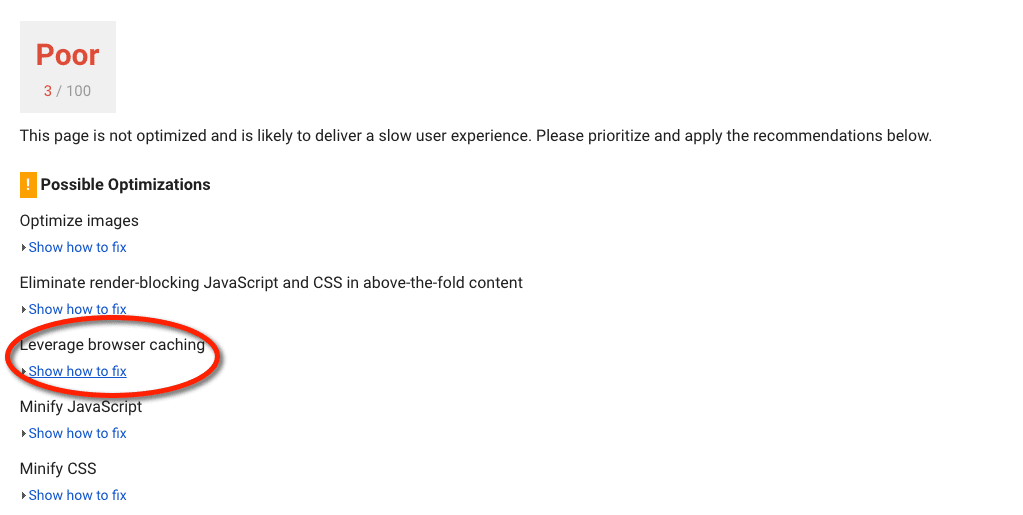Click the Eliminate render-blocking JavaScript and CSS title

click(x=271, y=283)
